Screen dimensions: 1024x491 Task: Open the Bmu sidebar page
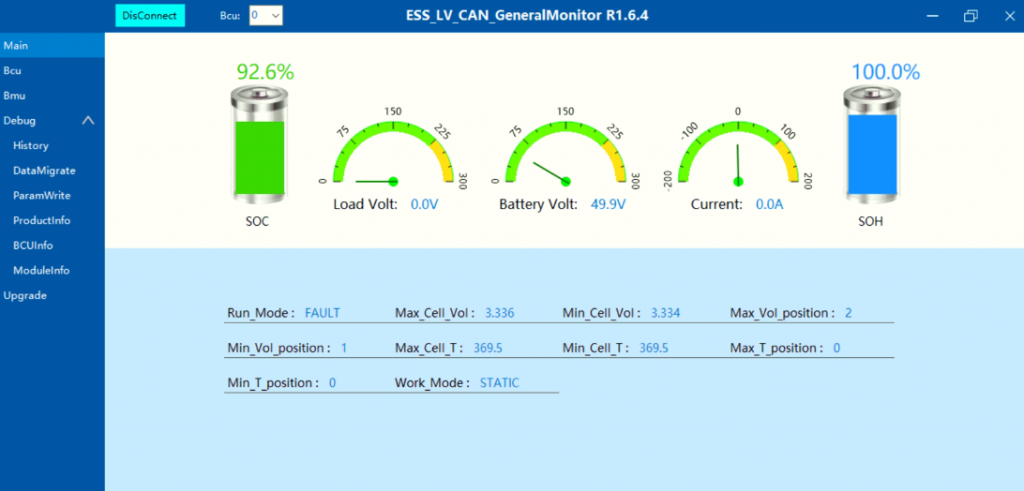[x=52, y=95]
